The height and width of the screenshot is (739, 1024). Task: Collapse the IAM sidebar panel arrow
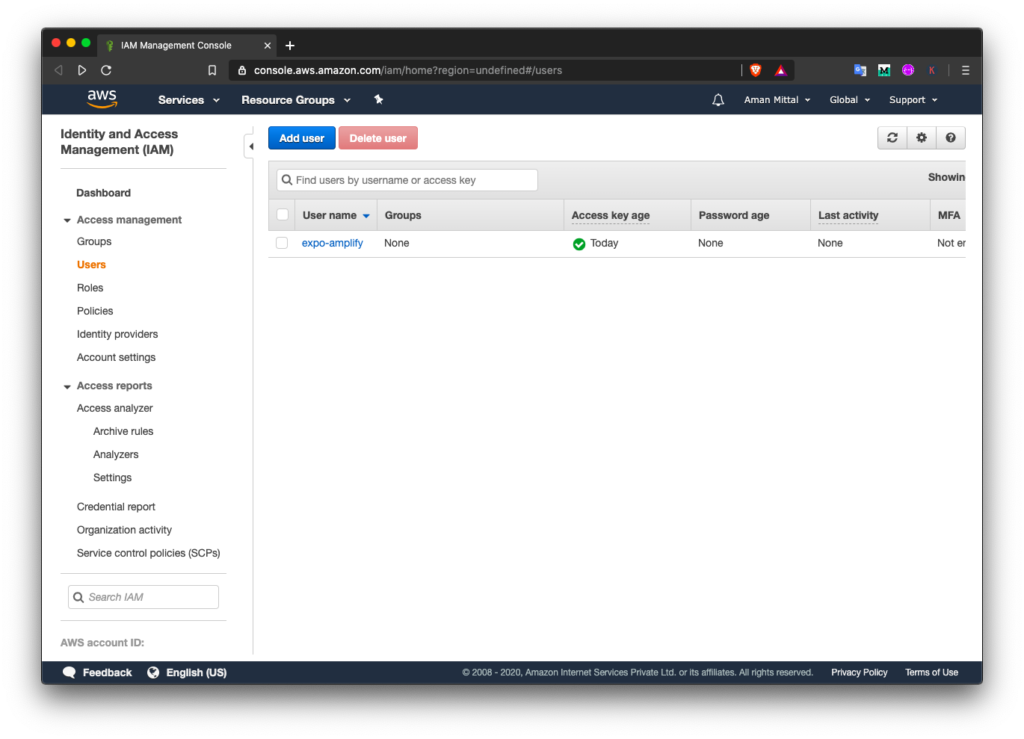pyautogui.click(x=250, y=147)
